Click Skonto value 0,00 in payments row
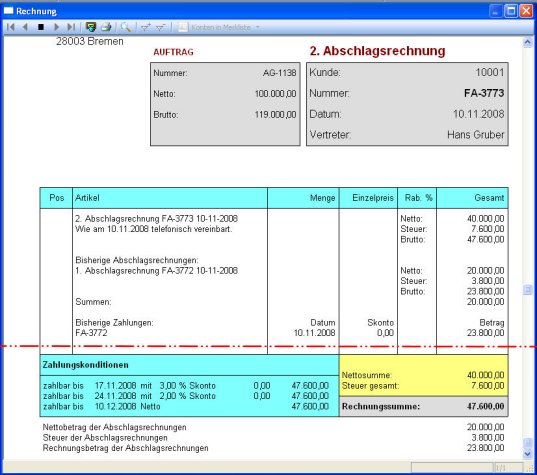537x475 pixels. coord(385,333)
